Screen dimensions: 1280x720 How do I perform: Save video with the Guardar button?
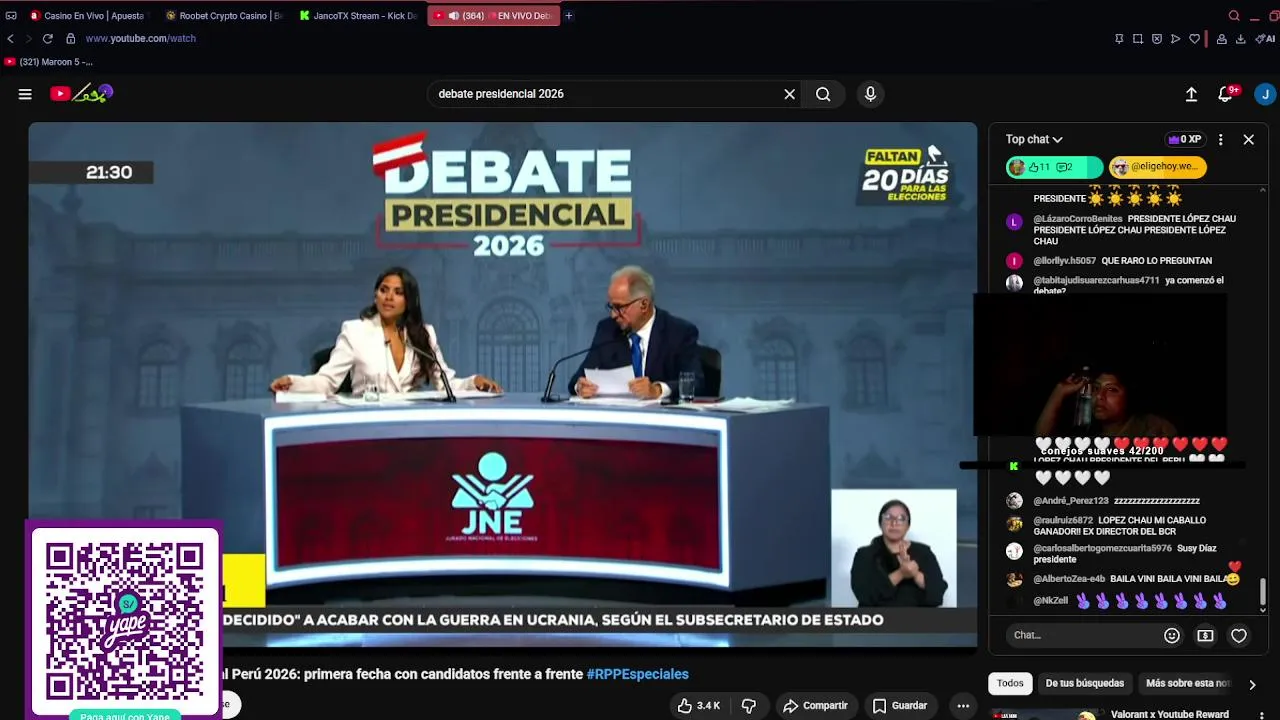[x=900, y=706]
